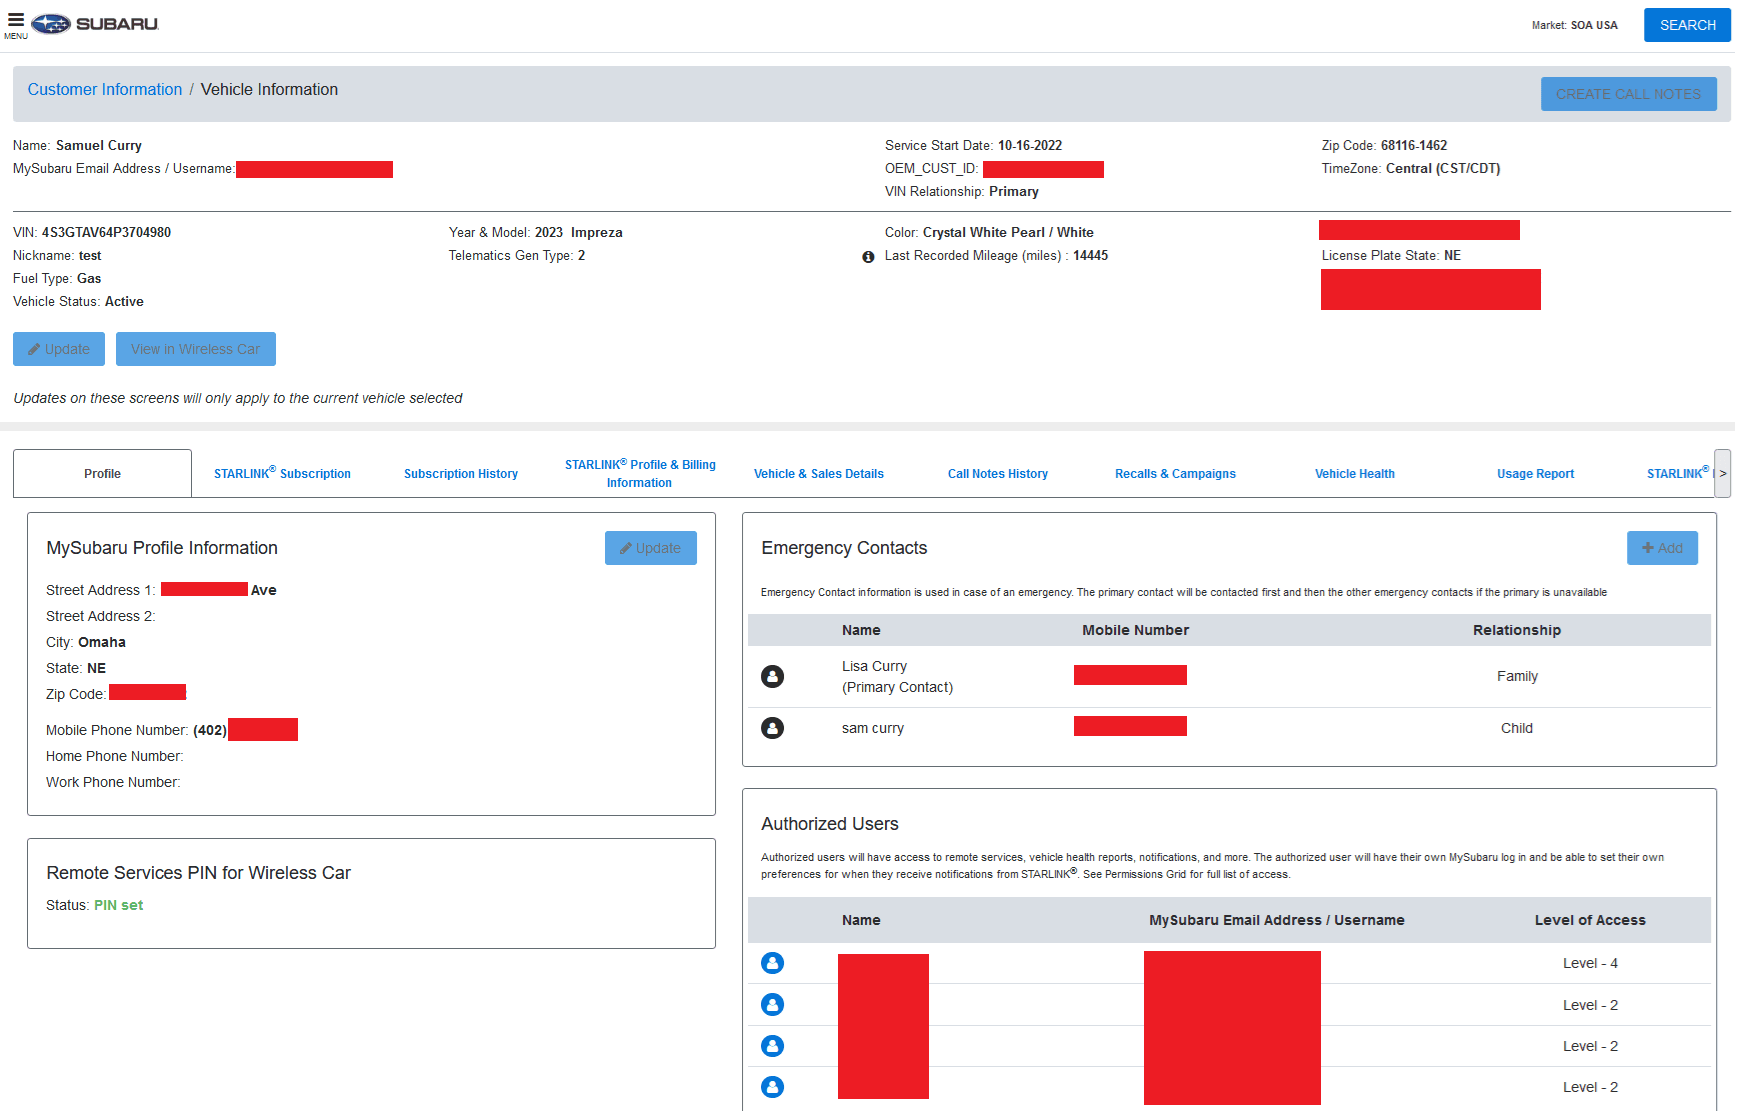The width and height of the screenshot is (1741, 1111).
Task: Click Lisa Curry's contact person icon
Action: pyautogui.click(x=772, y=677)
